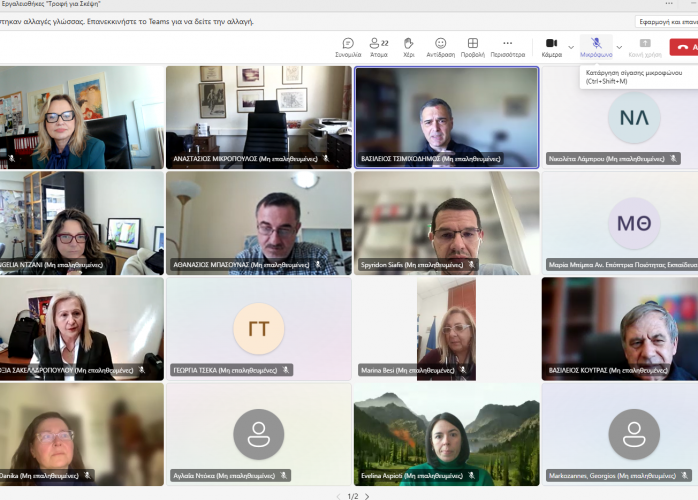Open the Συνομιλία chat panel

[x=347, y=47]
